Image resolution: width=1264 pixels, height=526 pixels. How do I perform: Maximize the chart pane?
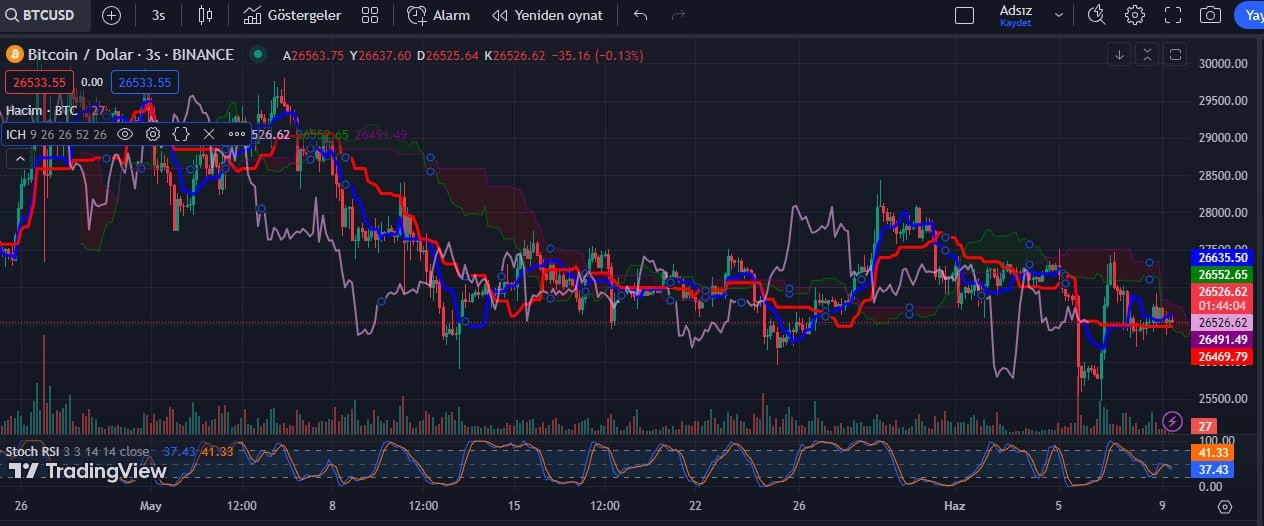pos(1176,55)
